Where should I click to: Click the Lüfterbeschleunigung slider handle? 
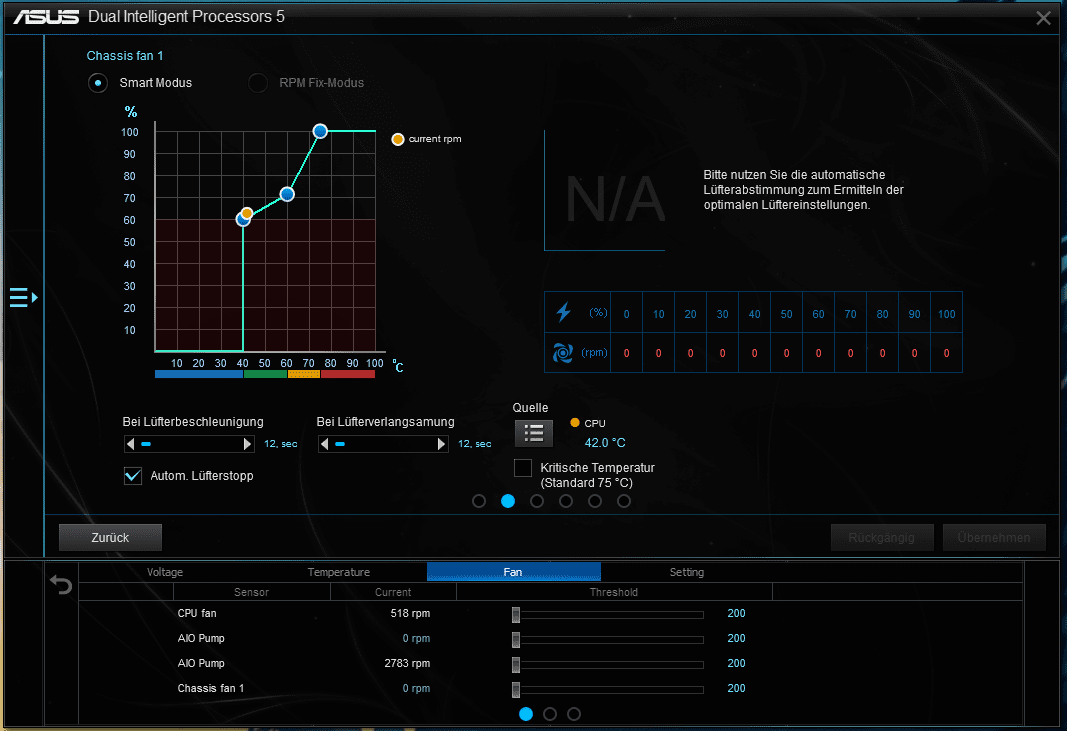(146, 444)
